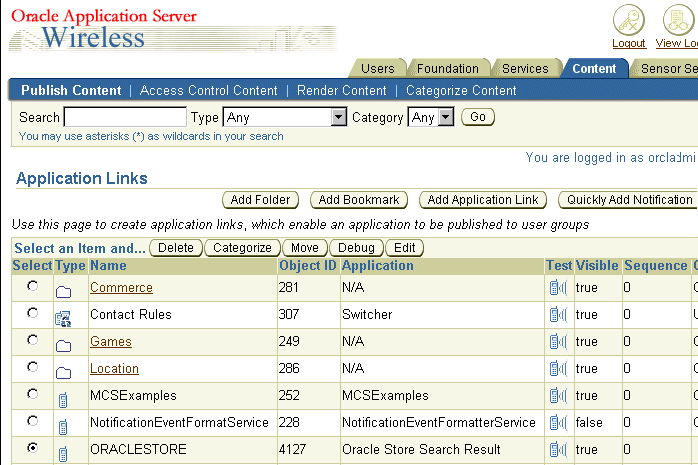This screenshot has height=465, width=698.
Task: Select the Commerce row radio button
Action: point(32,286)
